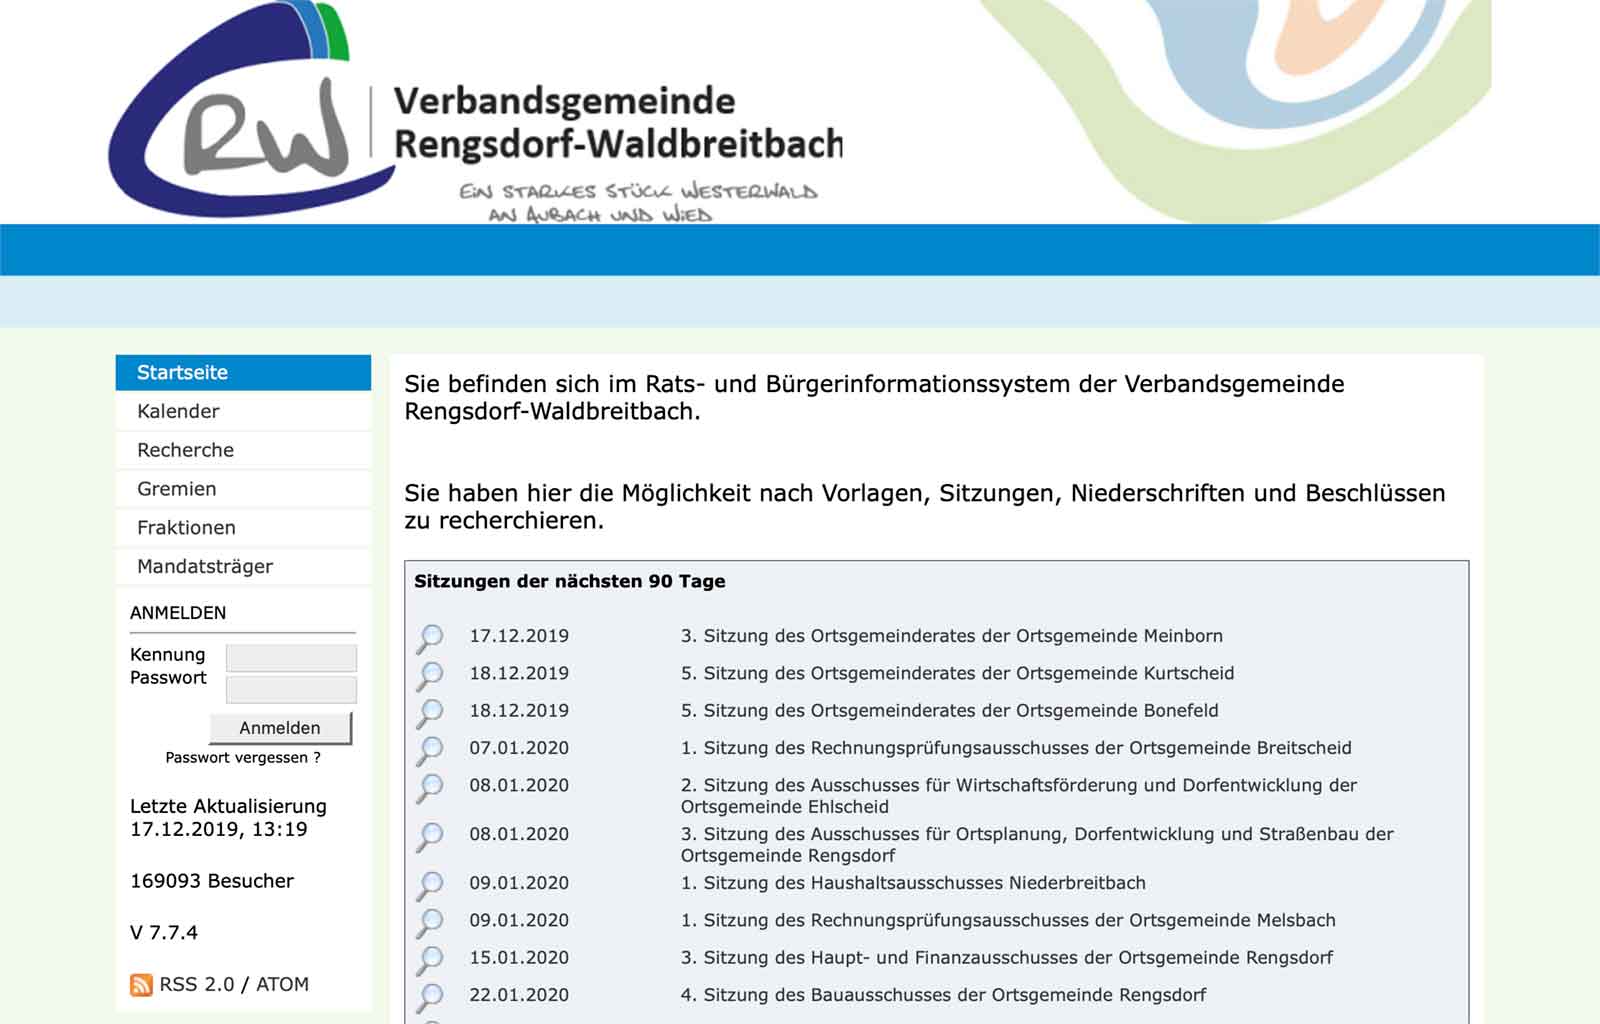Click magnifier for Haushaltsausschuss Niederbreitbach session
This screenshot has width=1600, height=1024.
coord(430,885)
